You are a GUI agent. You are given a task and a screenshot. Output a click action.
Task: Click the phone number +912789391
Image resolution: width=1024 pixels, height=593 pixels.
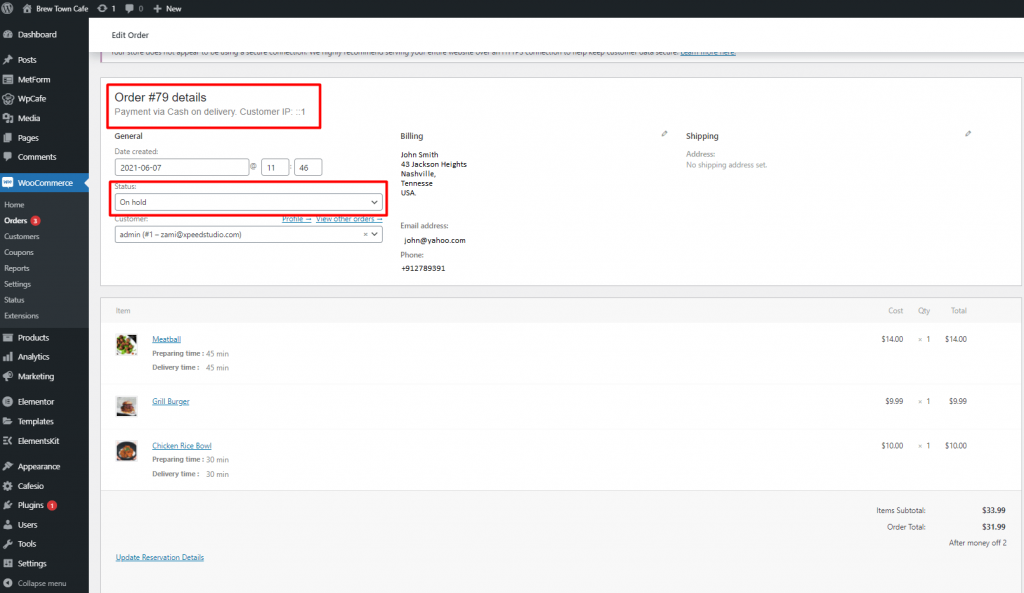tap(423, 268)
